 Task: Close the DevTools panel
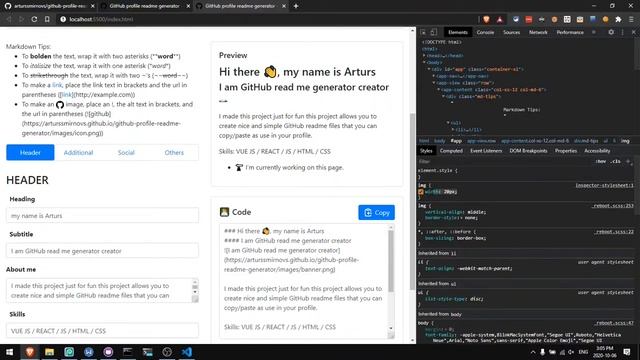click(x=633, y=32)
